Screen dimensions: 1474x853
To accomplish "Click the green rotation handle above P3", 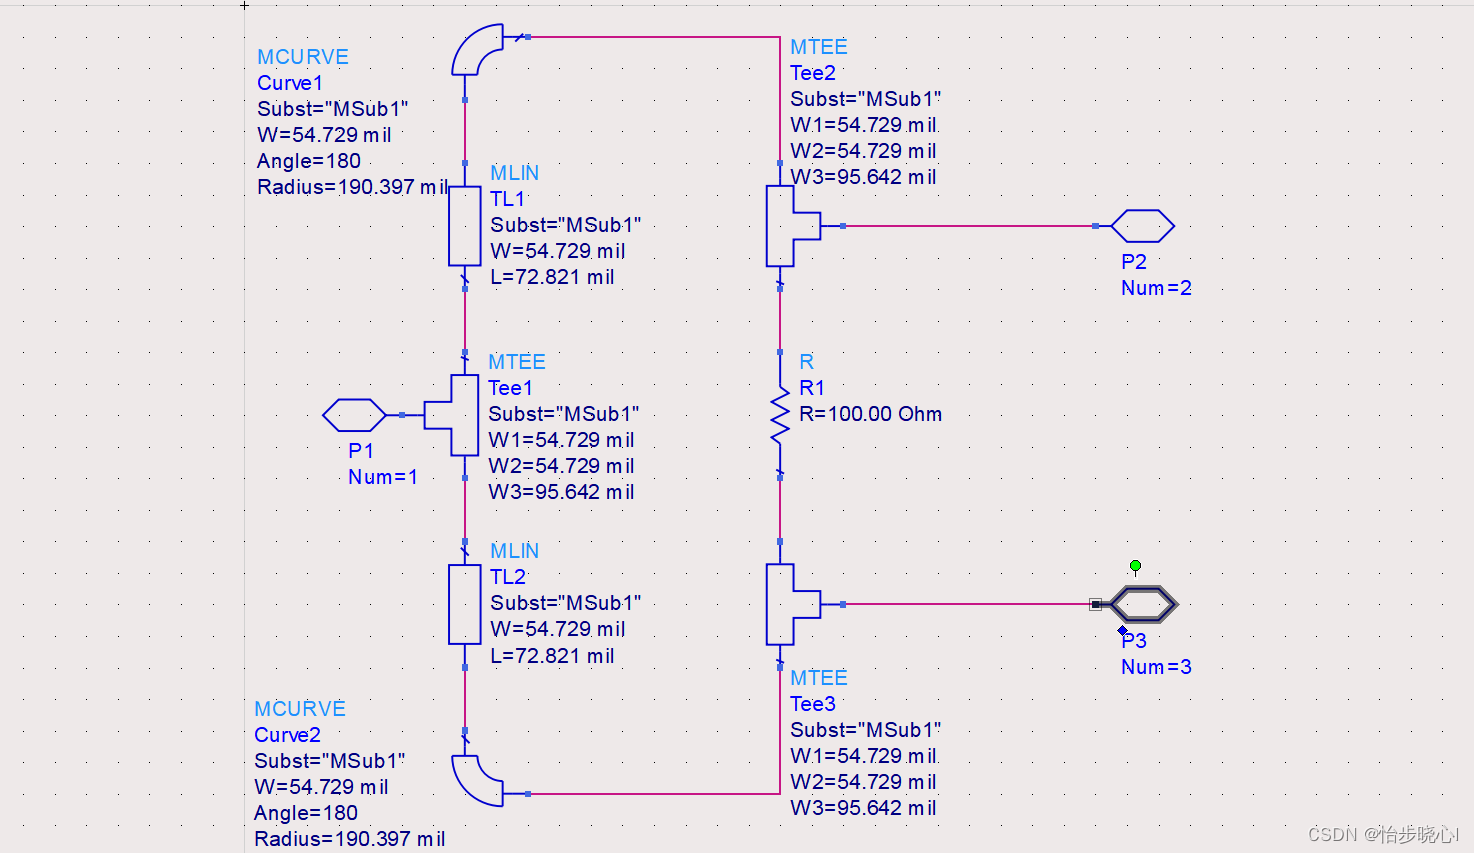I will click(1135, 566).
